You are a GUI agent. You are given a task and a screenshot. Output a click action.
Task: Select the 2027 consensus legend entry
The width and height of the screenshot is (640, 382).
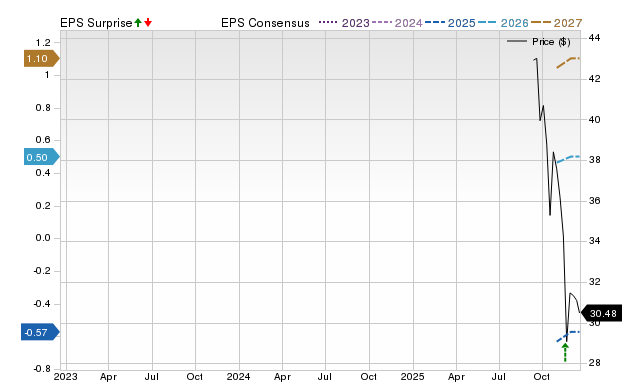[x=556, y=23]
